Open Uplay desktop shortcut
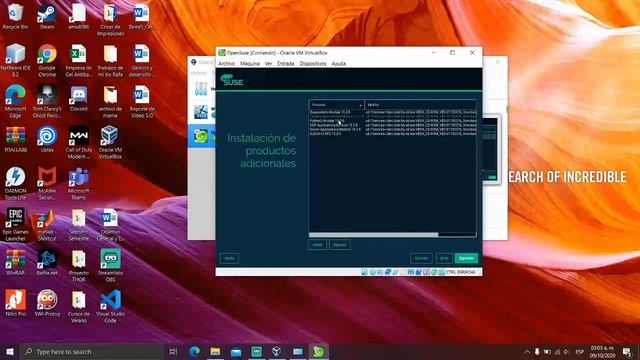Image resolution: width=640 pixels, height=360 pixels. [x=47, y=139]
